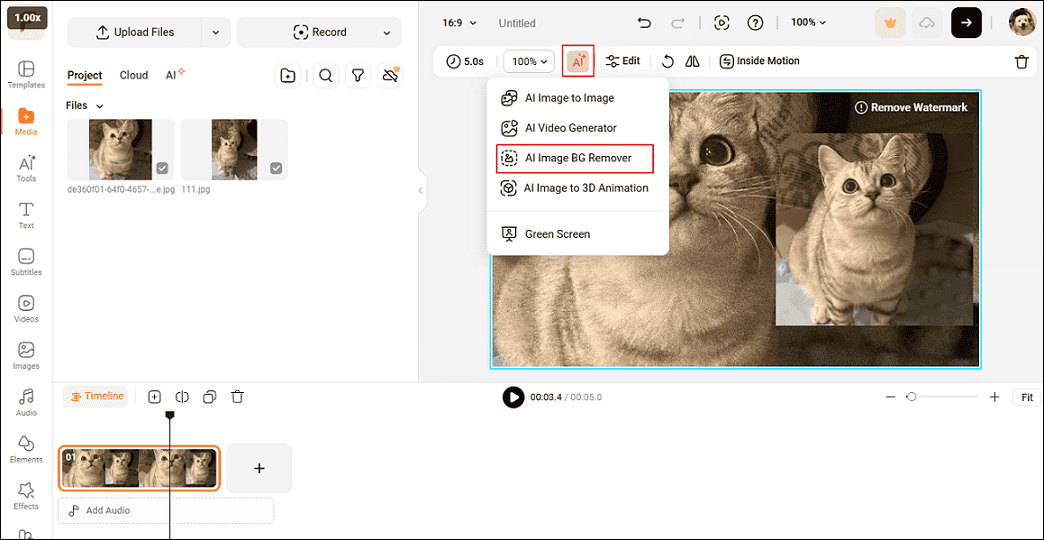Open the 100% opacity dropdown in the edit toolbar
Image resolution: width=1044 pixels, height=540 pixels.
[x=529, y=61]
